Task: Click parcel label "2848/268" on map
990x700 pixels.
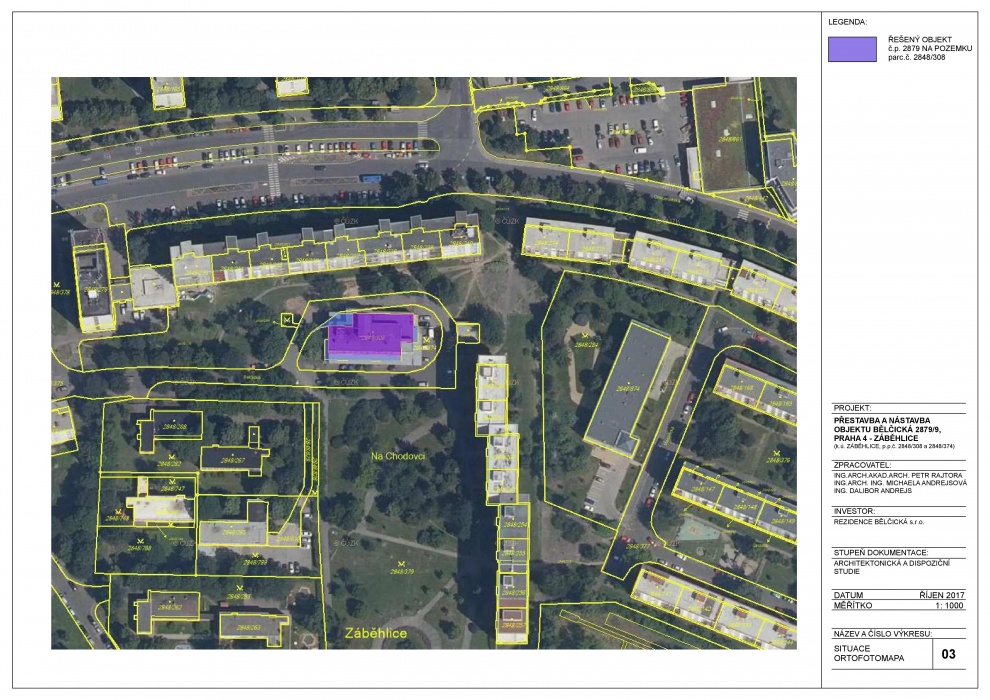Action: pos(174,427)
